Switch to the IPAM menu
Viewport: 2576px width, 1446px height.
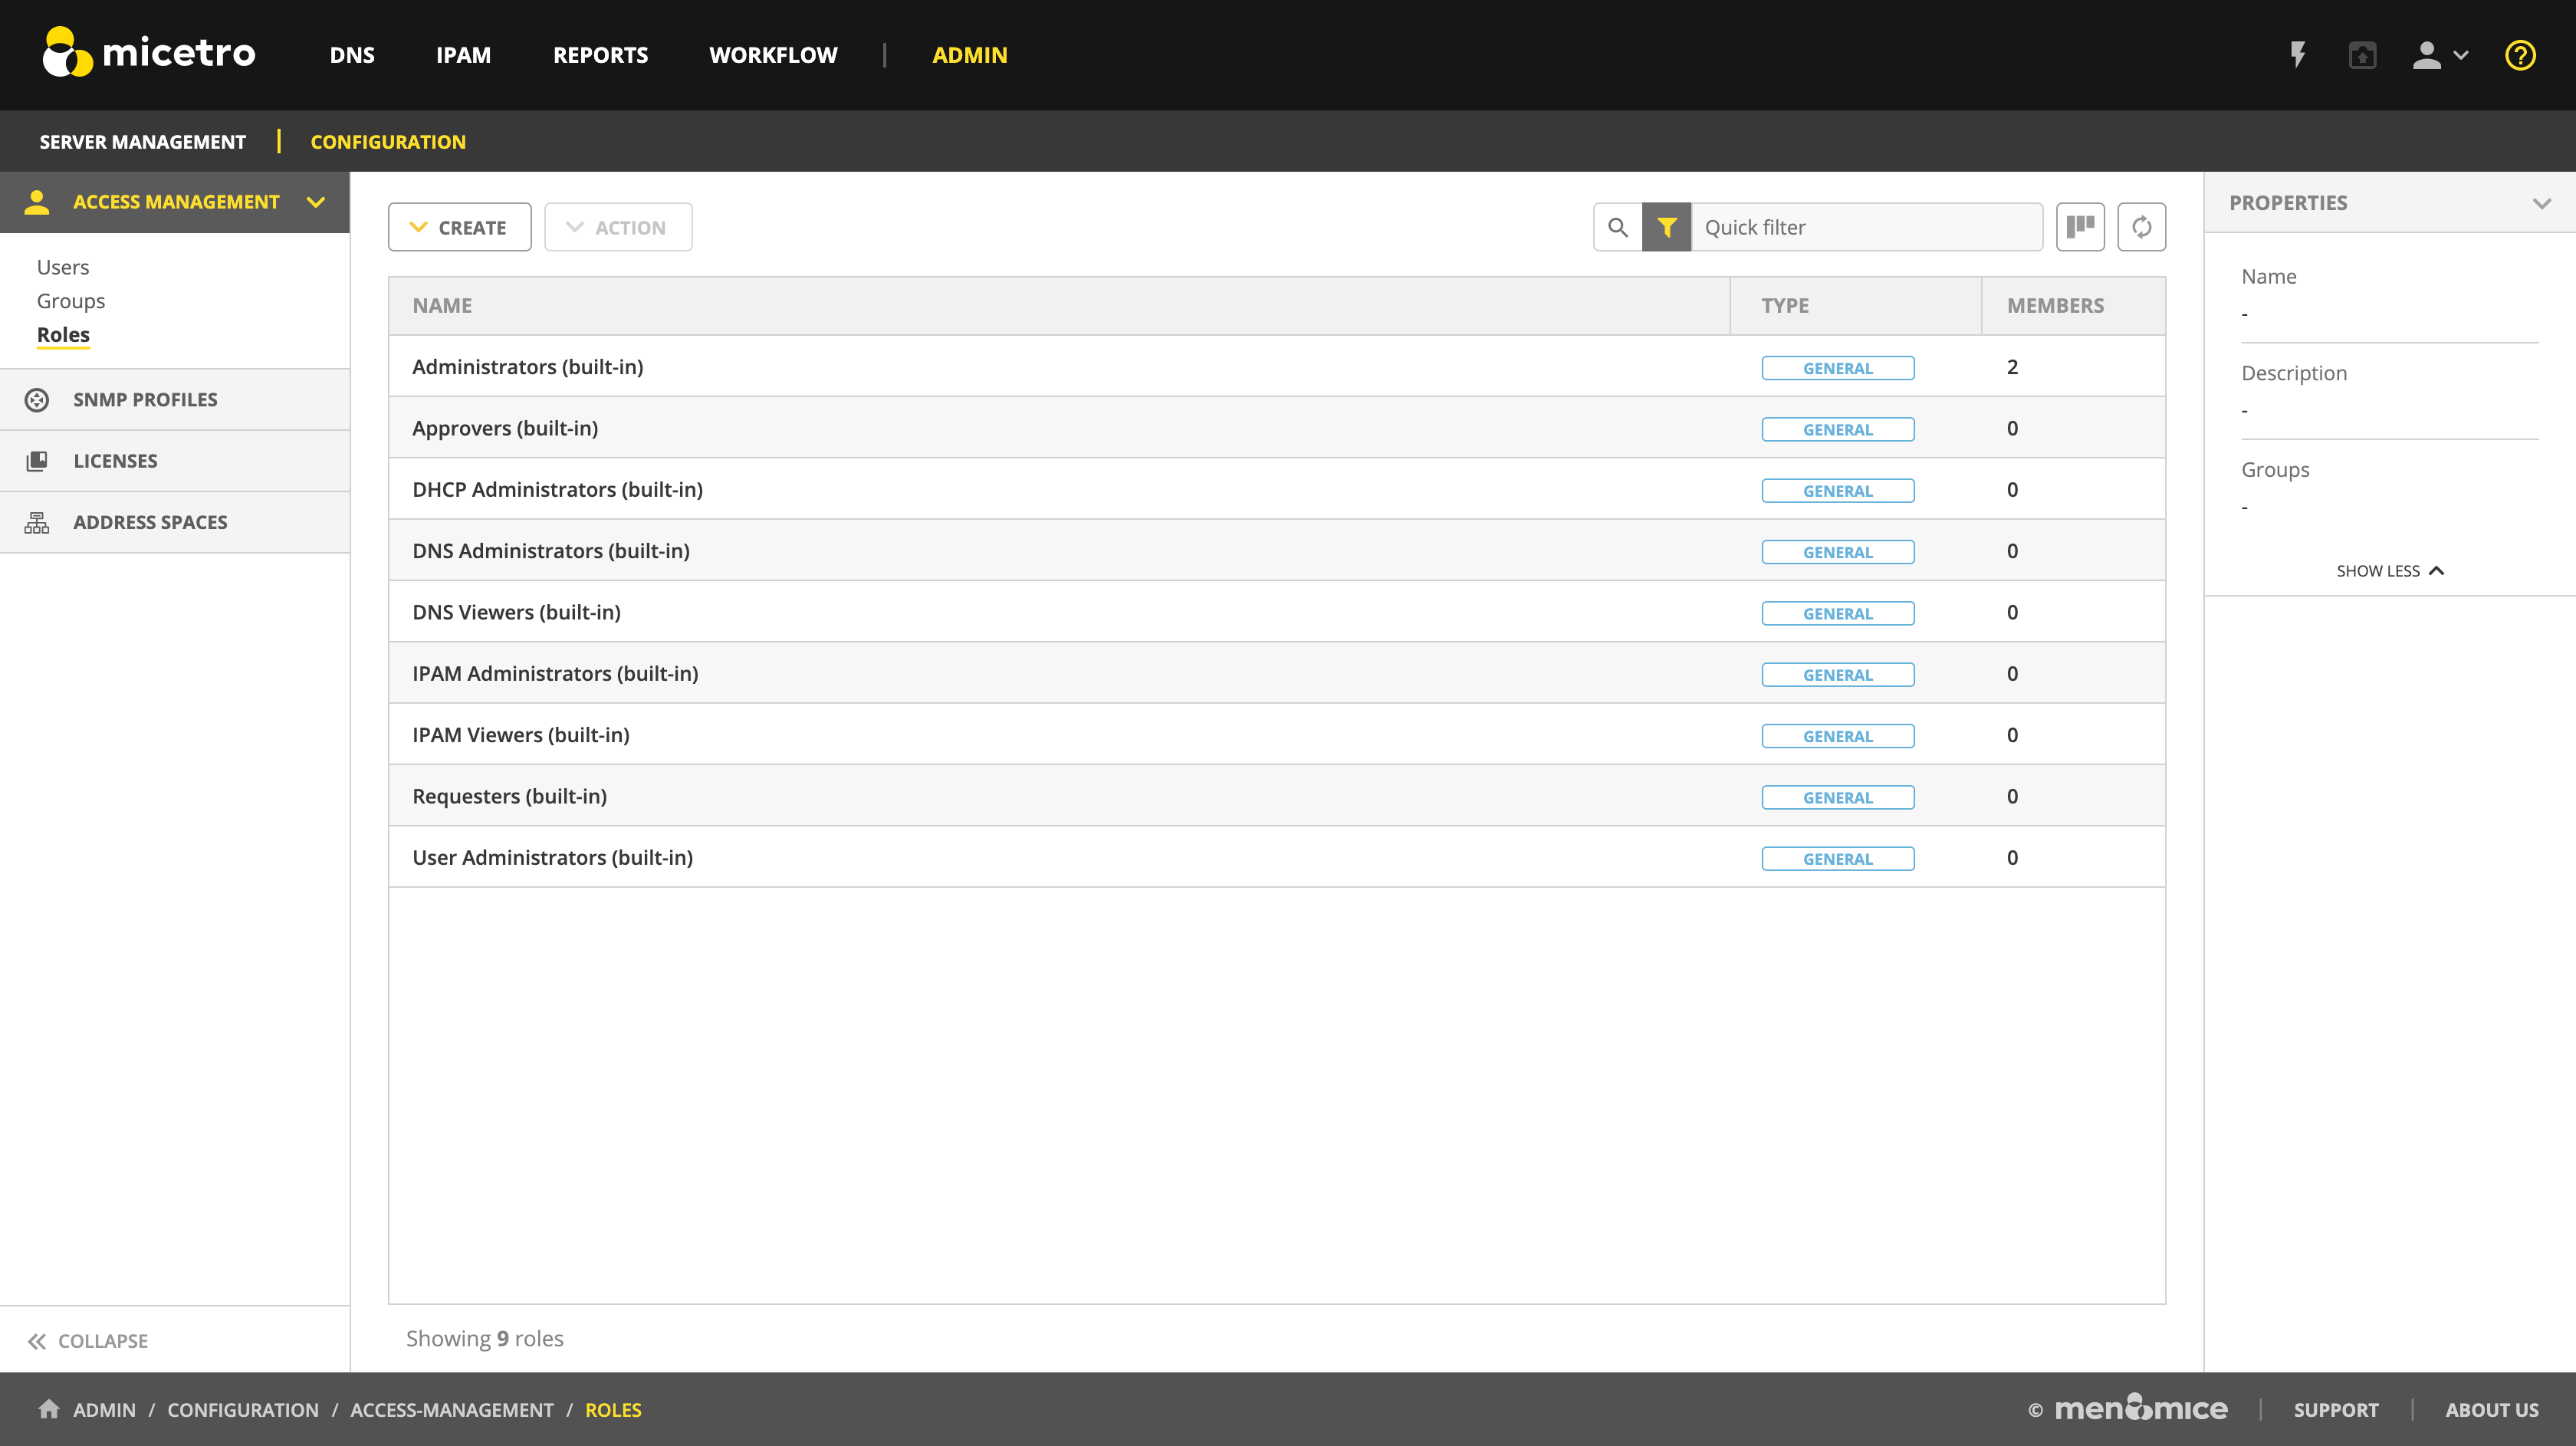pos(463,55)
